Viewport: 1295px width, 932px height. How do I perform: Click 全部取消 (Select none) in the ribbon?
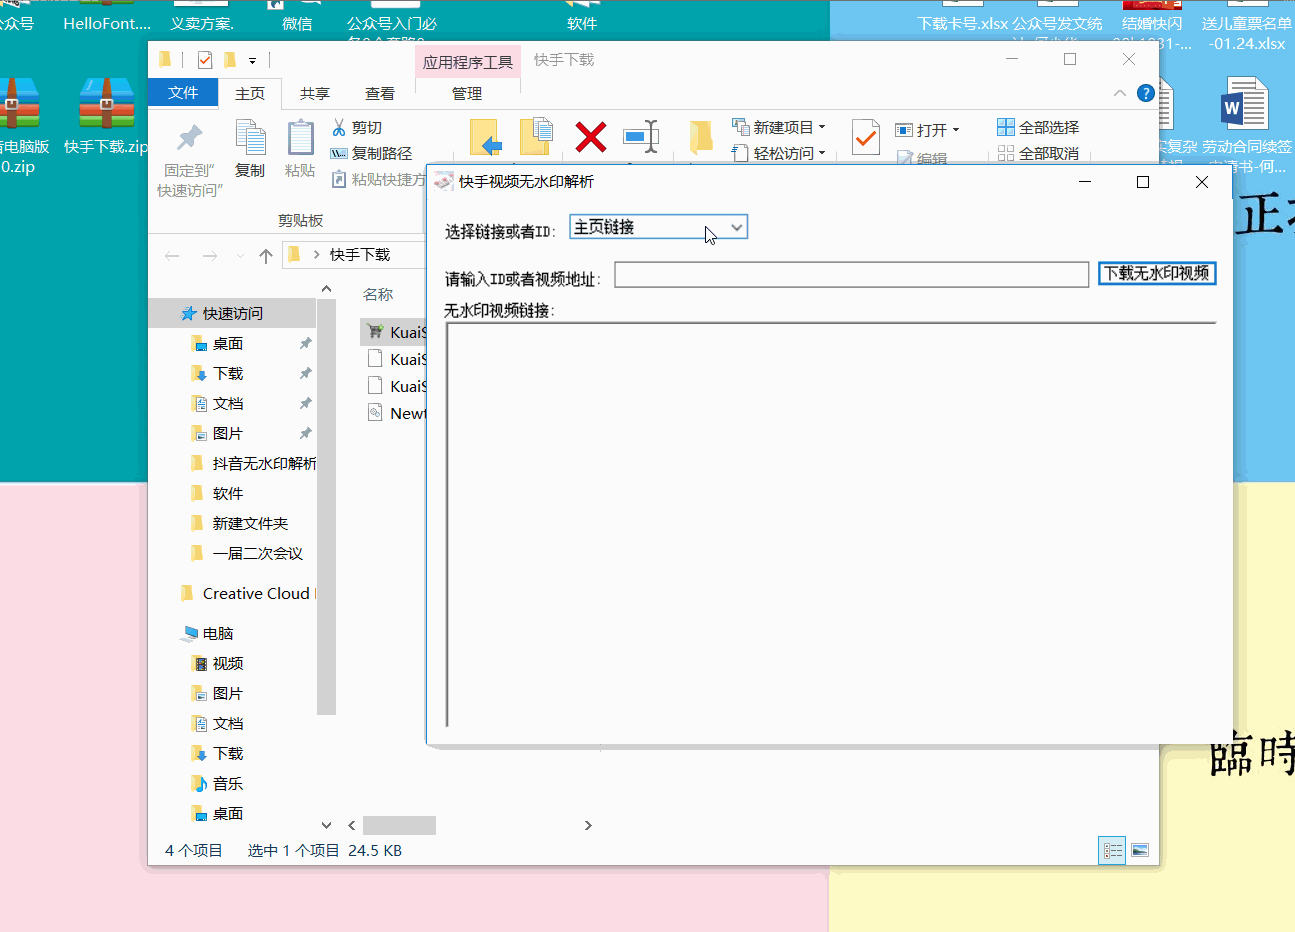click(1038, 154)
